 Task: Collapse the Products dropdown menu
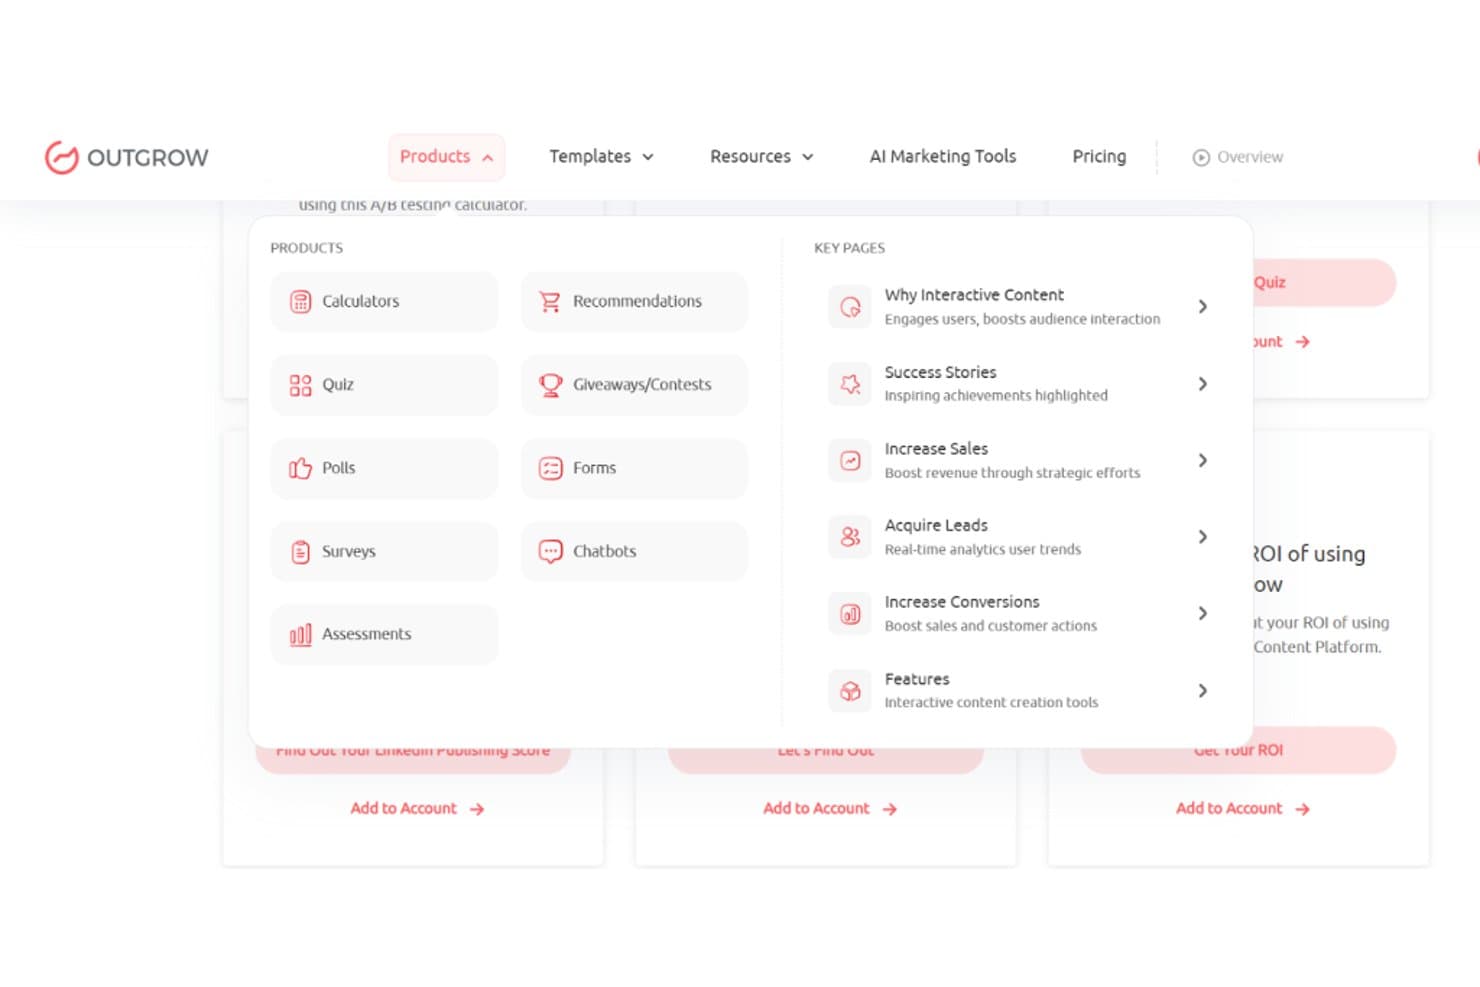click(x=446, y=157)
